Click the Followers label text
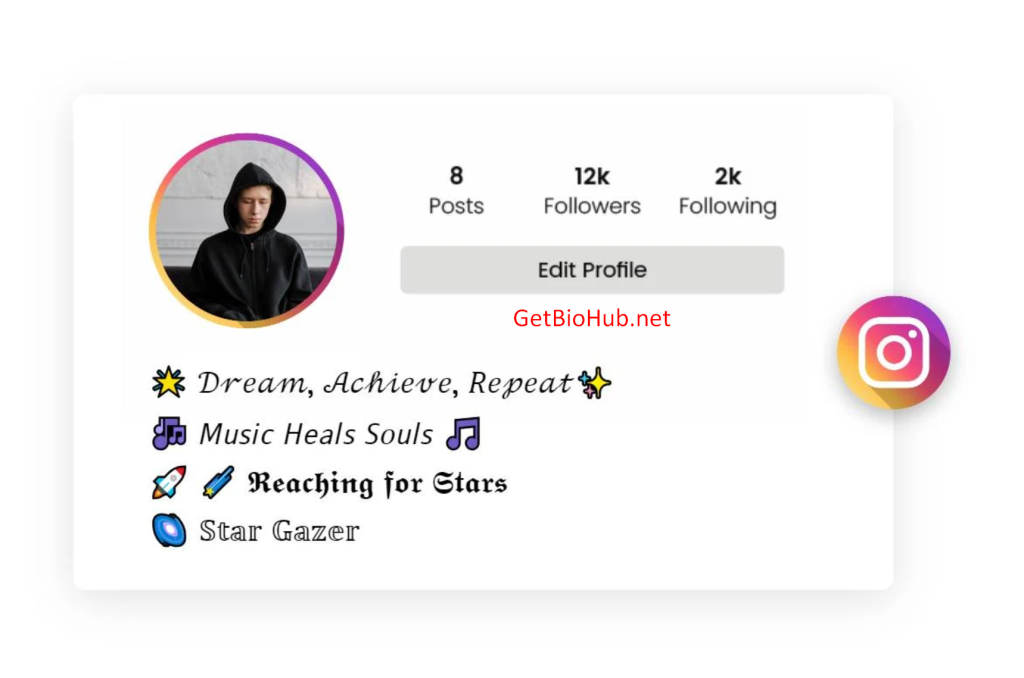The image size is (1024, 678). click(592, 206)
